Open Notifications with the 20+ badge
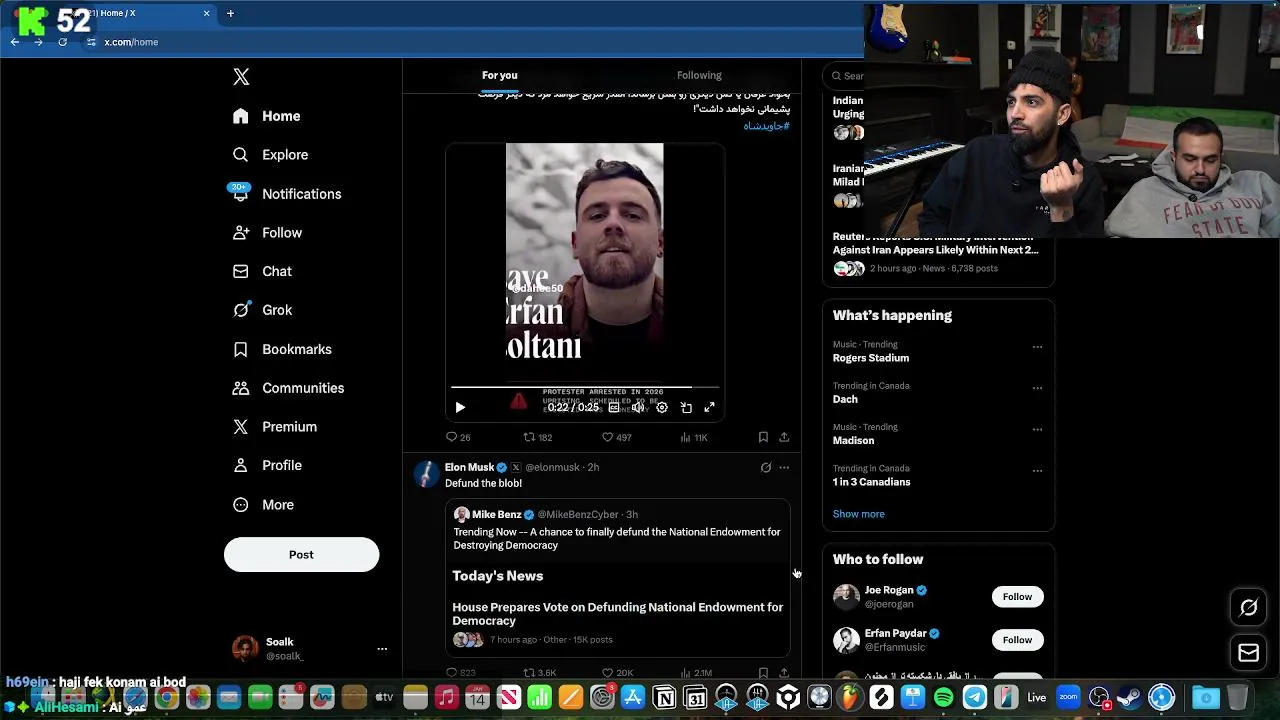1280x720 pixels. point(286,194)
